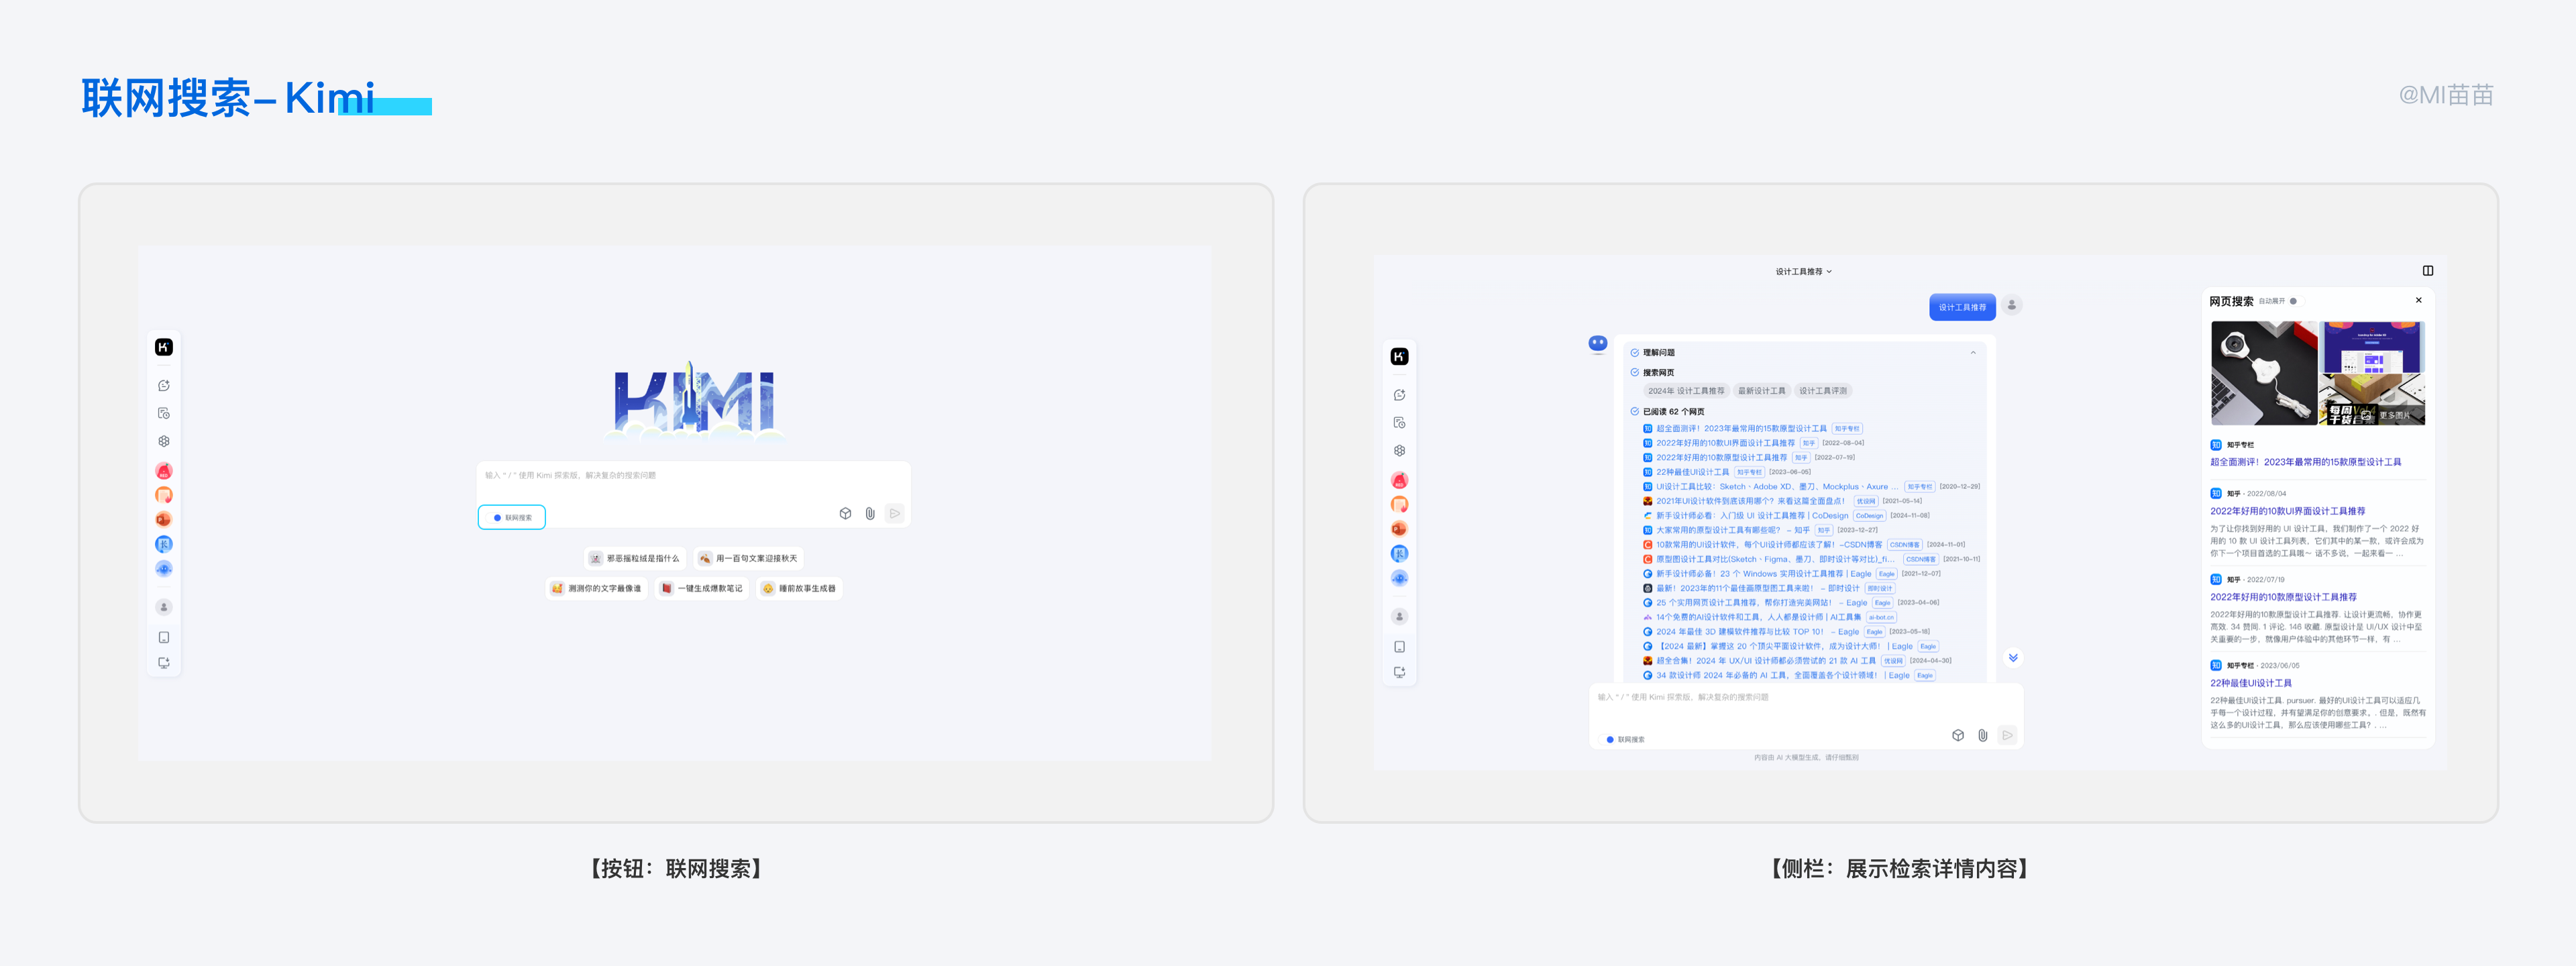The image size is (2576, 966).
Task: Open the blue robot assistant on the home screen
Action: click(x=164, y=569)
